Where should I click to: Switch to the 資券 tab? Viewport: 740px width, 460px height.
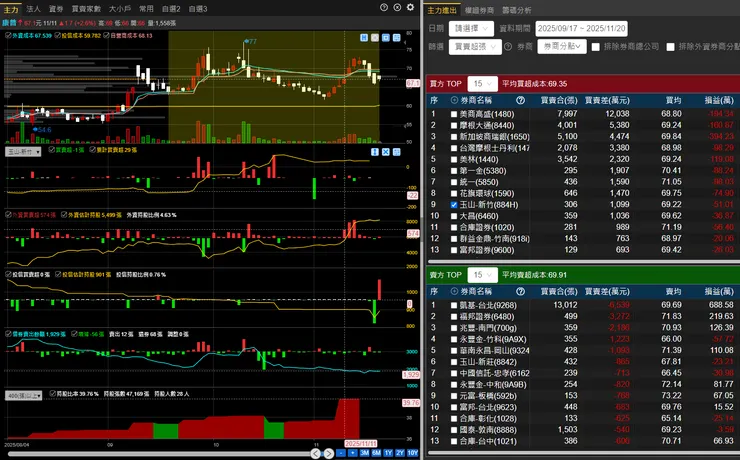[x=56, y=8]
